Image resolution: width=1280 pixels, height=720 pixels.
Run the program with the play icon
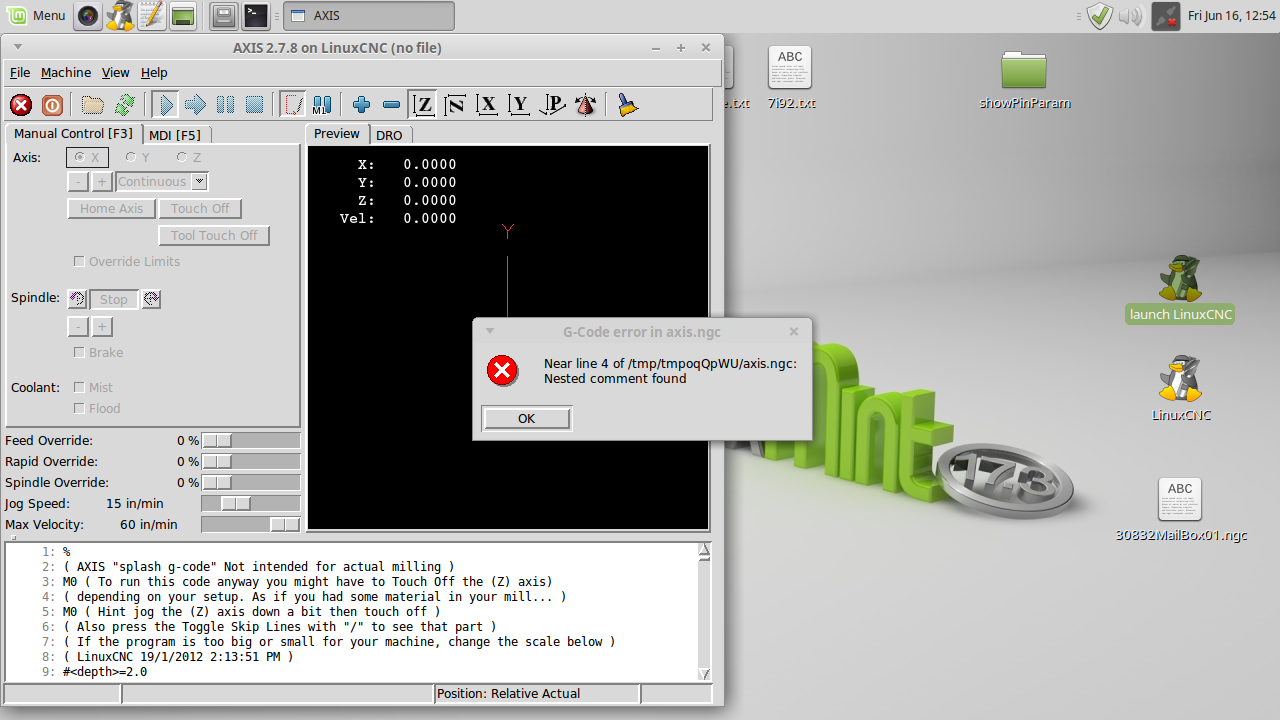(166, 105)
